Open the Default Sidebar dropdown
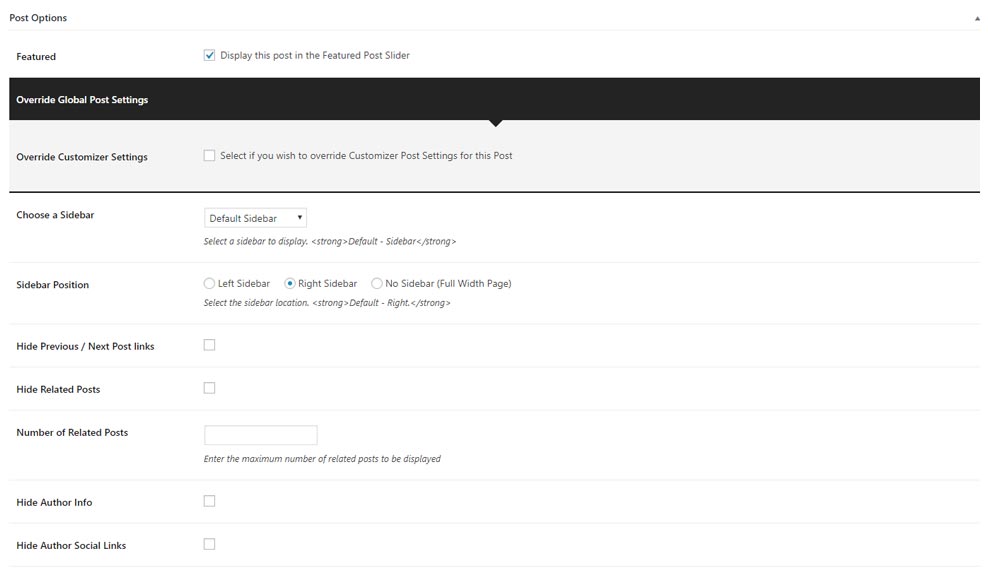The image size is (988, 581). click(255, 218)
